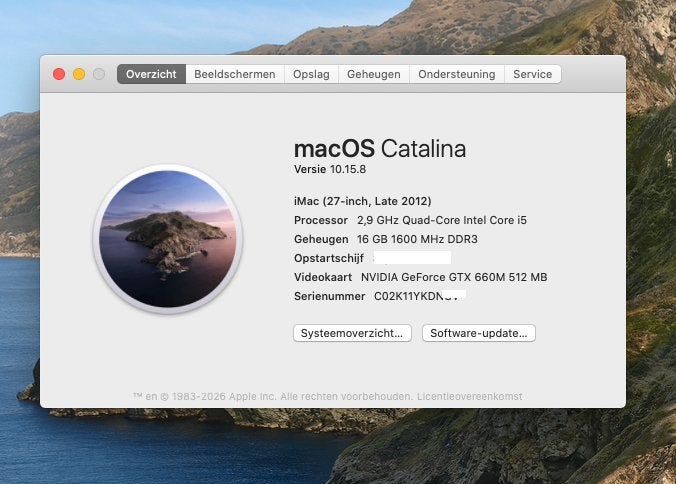Click the Systeemoverzicht... button
This screenshot has height=484, width=676.
click(352, 333)
